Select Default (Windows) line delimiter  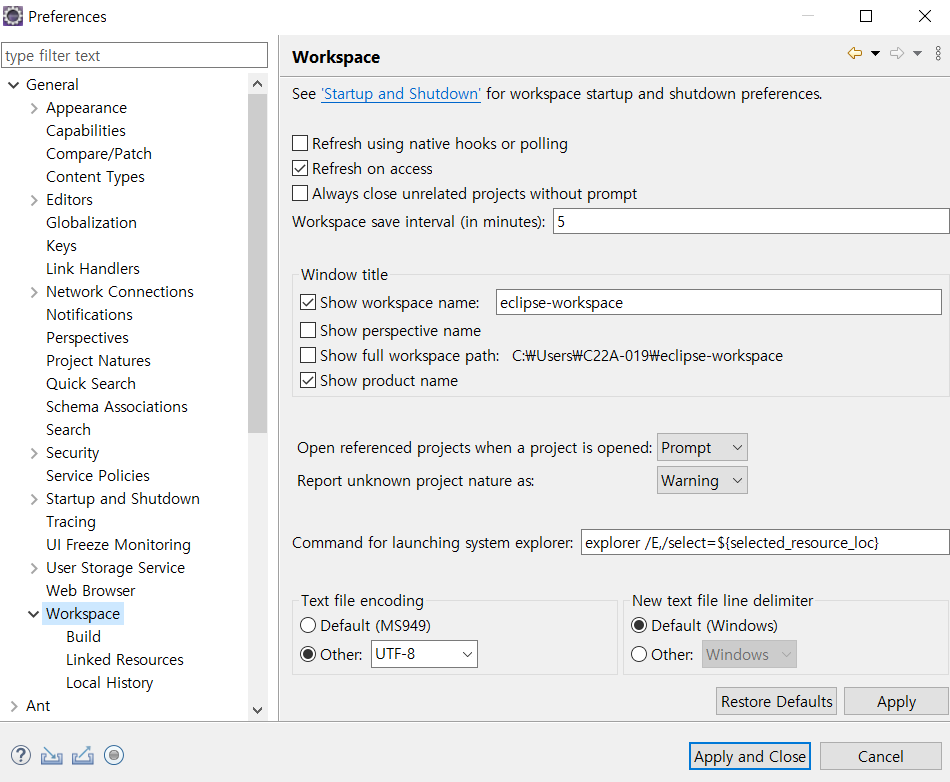tap(639, 625)
